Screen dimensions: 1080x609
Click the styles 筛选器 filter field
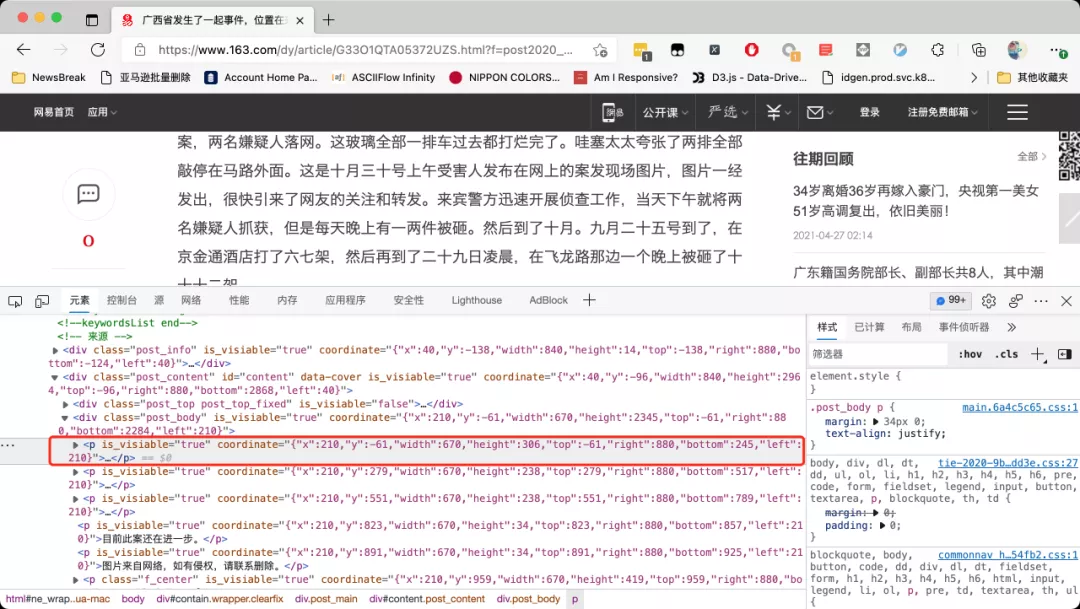pos(878,354)
